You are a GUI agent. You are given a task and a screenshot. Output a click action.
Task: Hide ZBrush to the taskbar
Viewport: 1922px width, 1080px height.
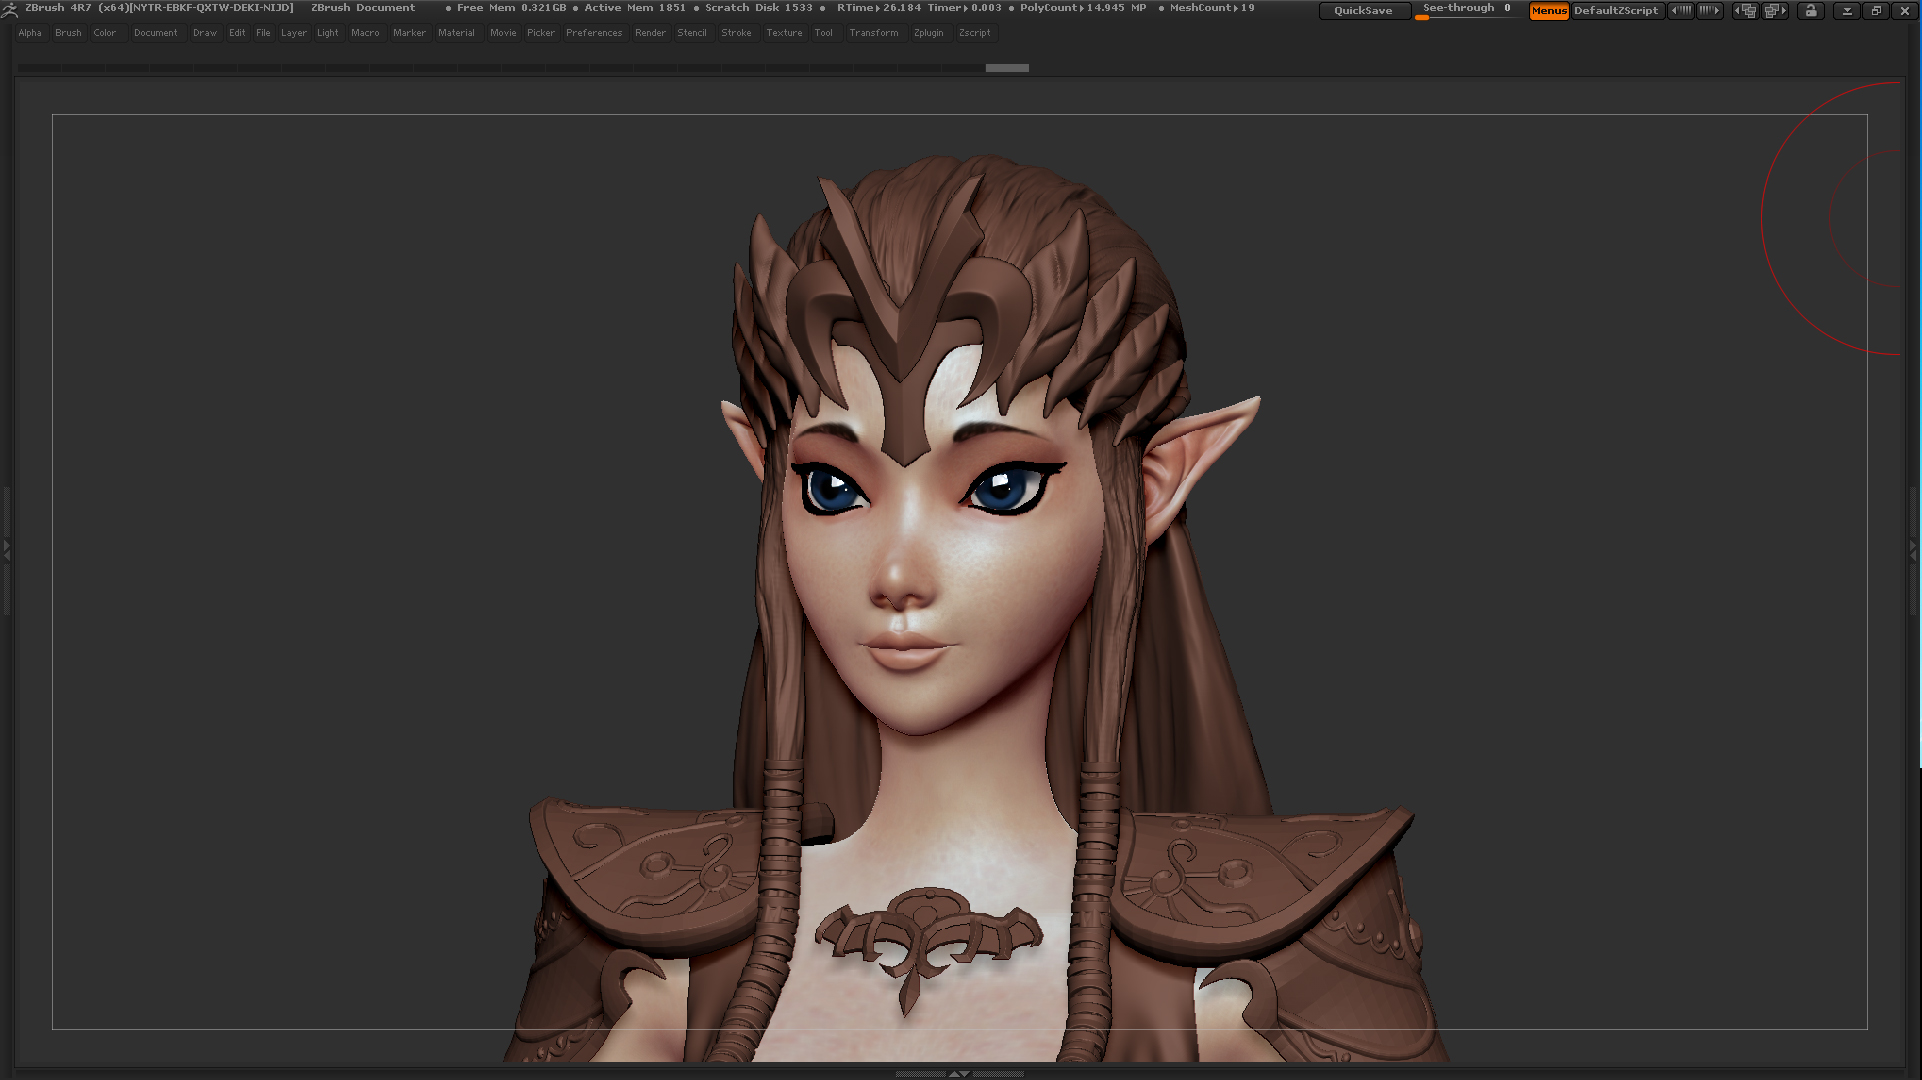1847,11
